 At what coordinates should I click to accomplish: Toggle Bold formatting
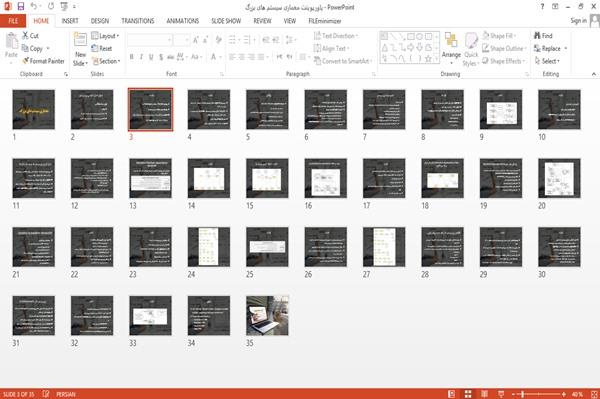pos(132,57)
